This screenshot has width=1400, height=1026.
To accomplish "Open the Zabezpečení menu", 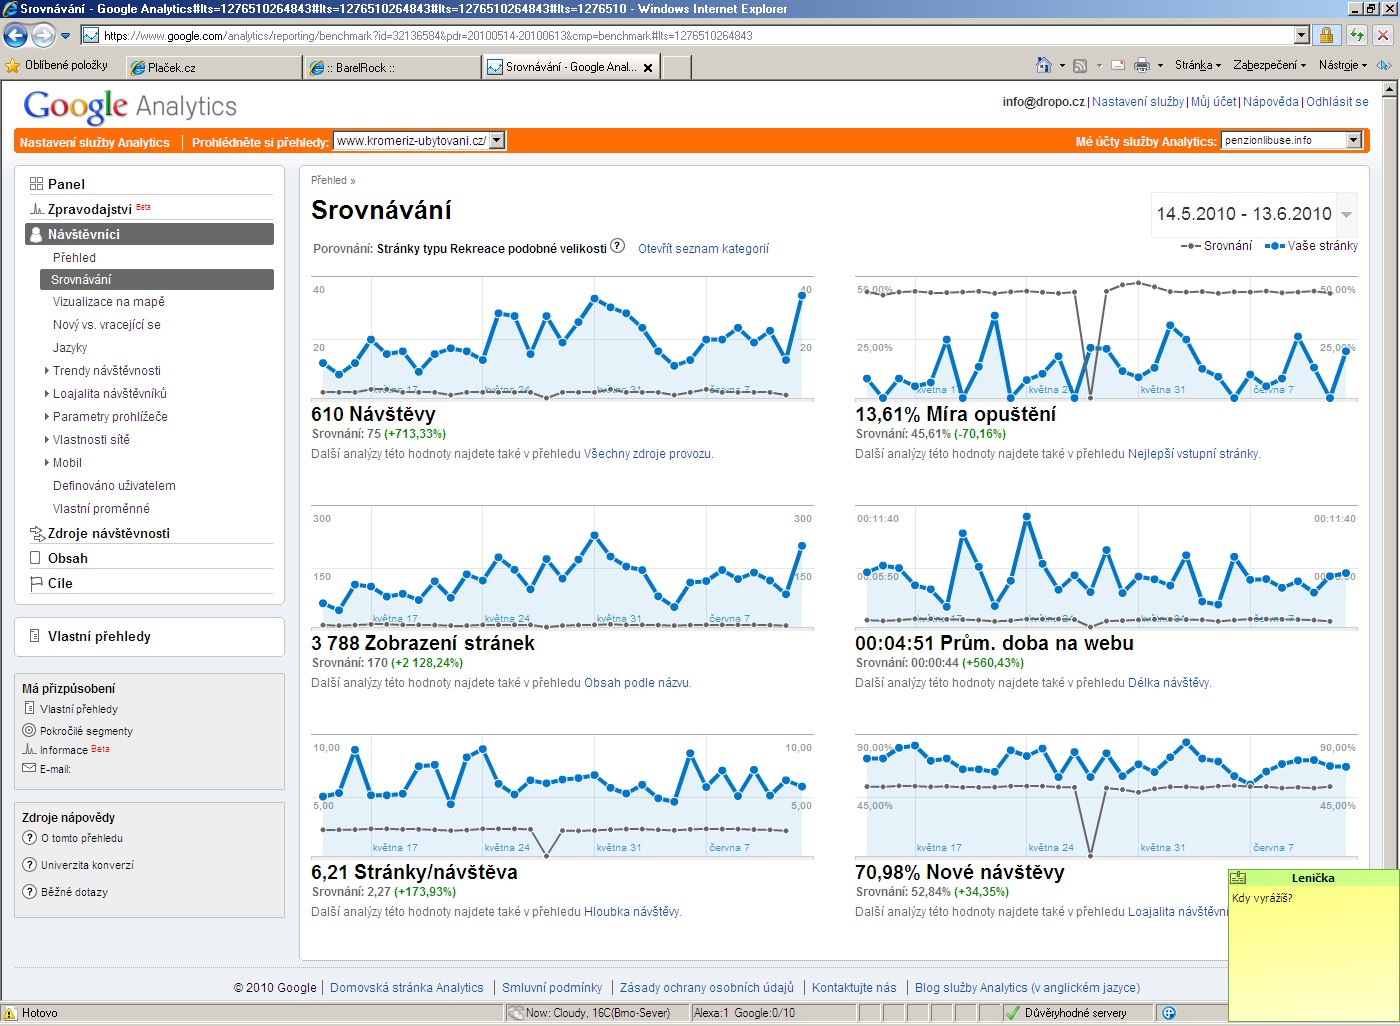I will pos(1269,65).
